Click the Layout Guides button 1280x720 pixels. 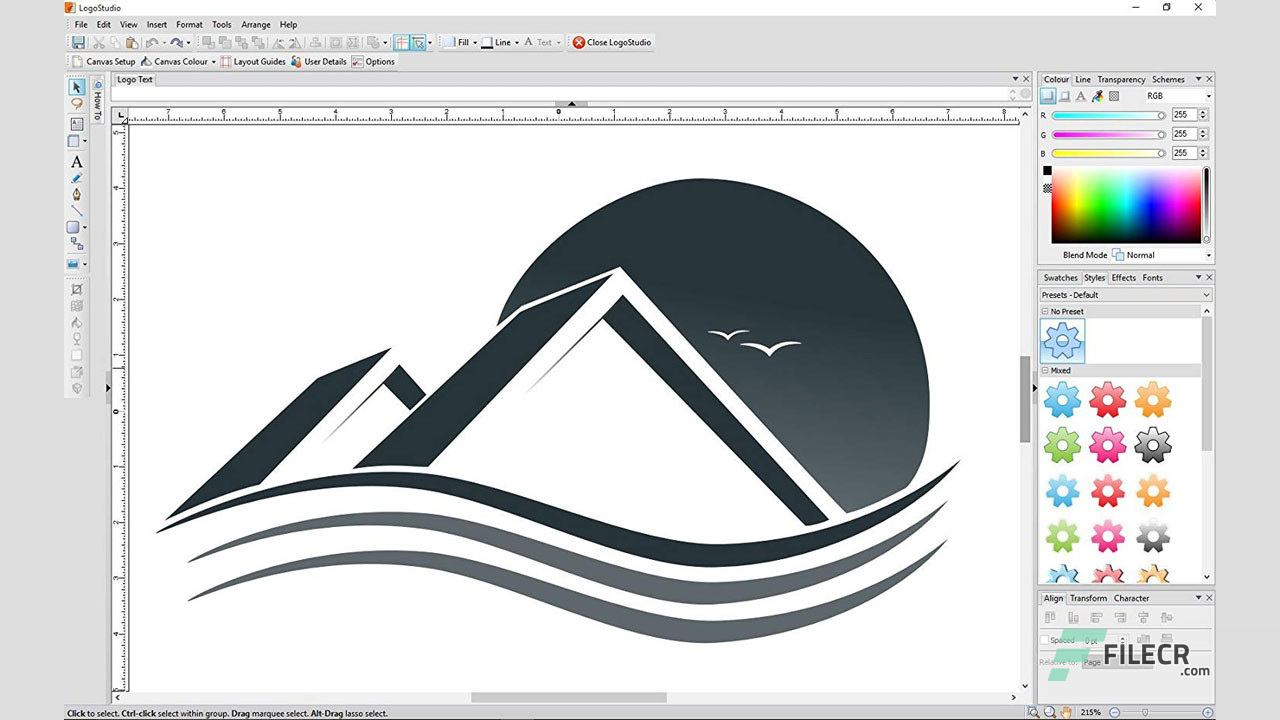click(x=252, y=62)
